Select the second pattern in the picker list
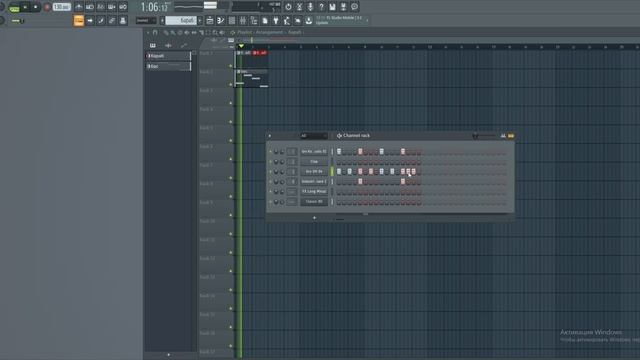640x360 pixels. click(x=169, y=66)
